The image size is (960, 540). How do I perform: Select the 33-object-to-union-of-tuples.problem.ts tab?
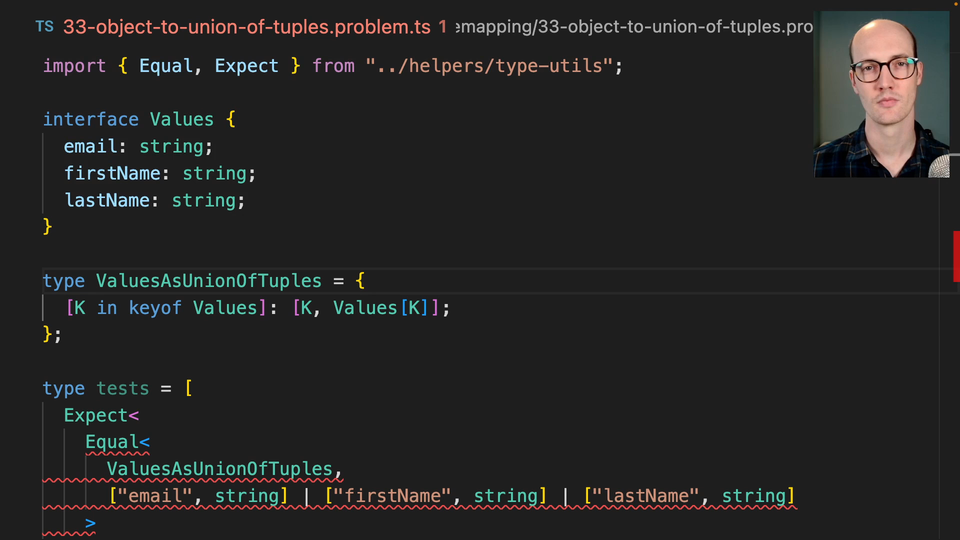pos(247,27)
